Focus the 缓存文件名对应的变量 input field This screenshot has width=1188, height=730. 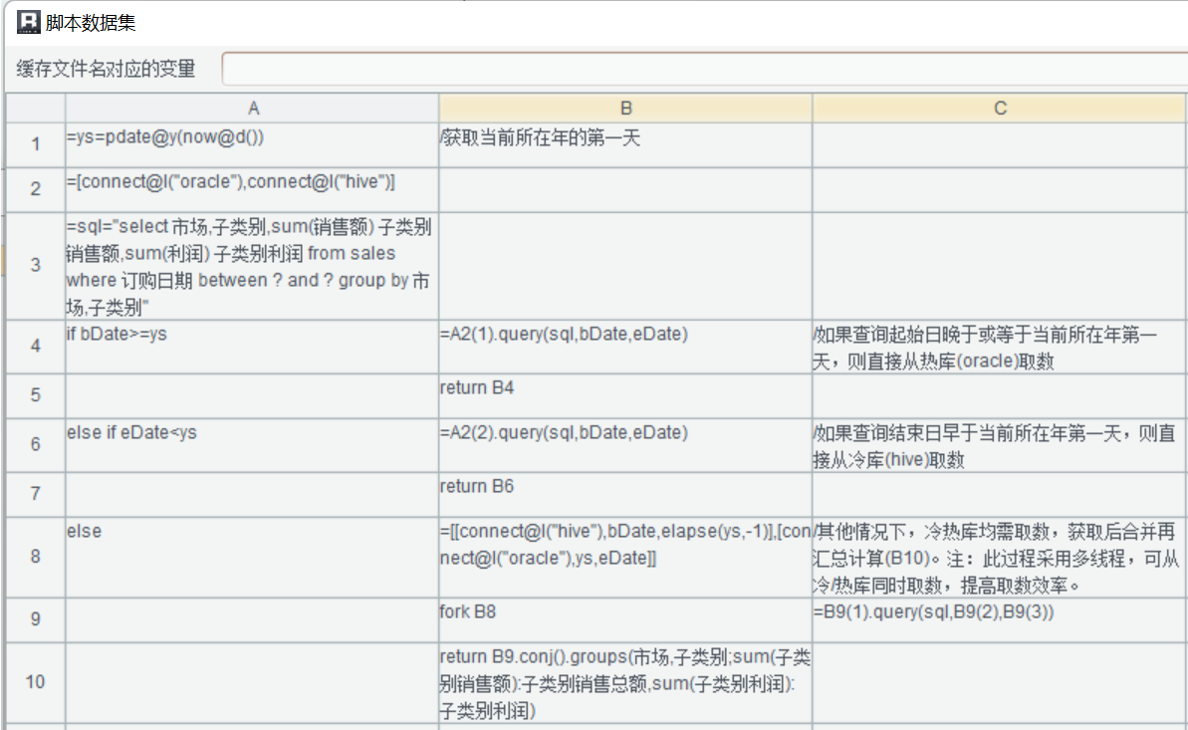tap(705, 69)
